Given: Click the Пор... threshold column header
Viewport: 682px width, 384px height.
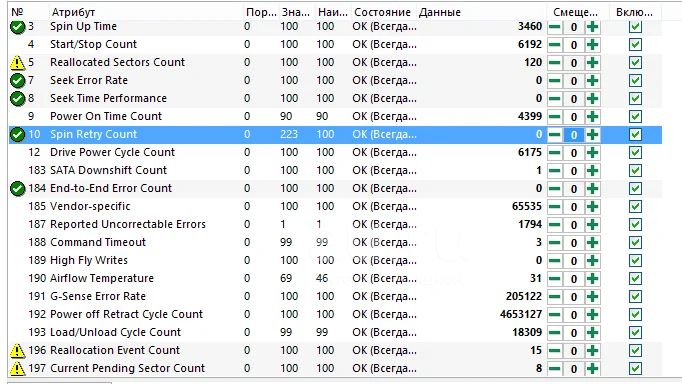Looking at the screenshot, I should click(261, 12).
